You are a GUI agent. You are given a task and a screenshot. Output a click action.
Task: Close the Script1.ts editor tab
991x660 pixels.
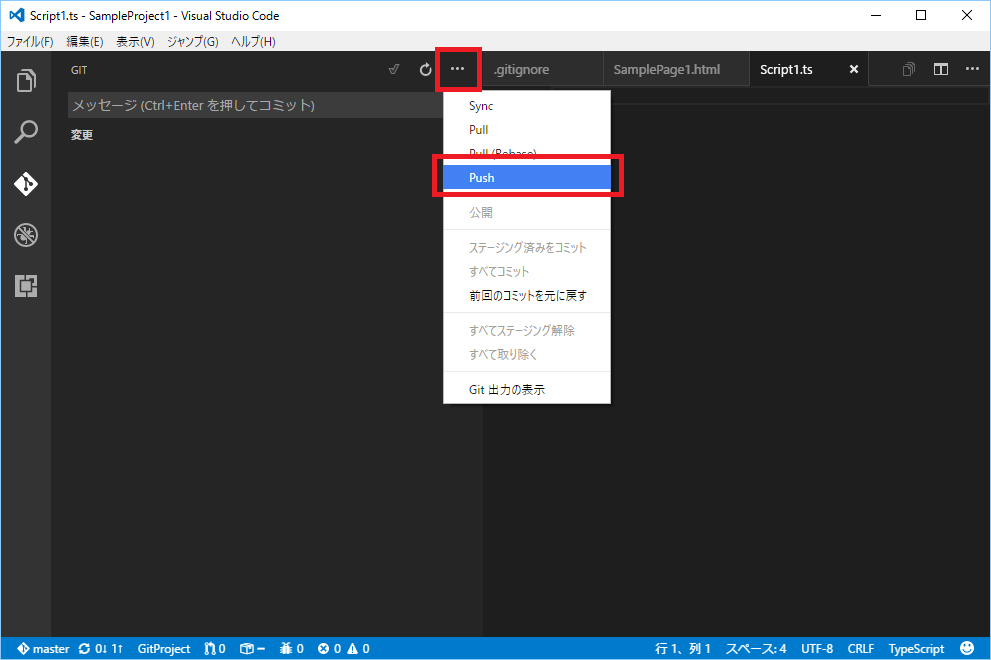point(854,70)
